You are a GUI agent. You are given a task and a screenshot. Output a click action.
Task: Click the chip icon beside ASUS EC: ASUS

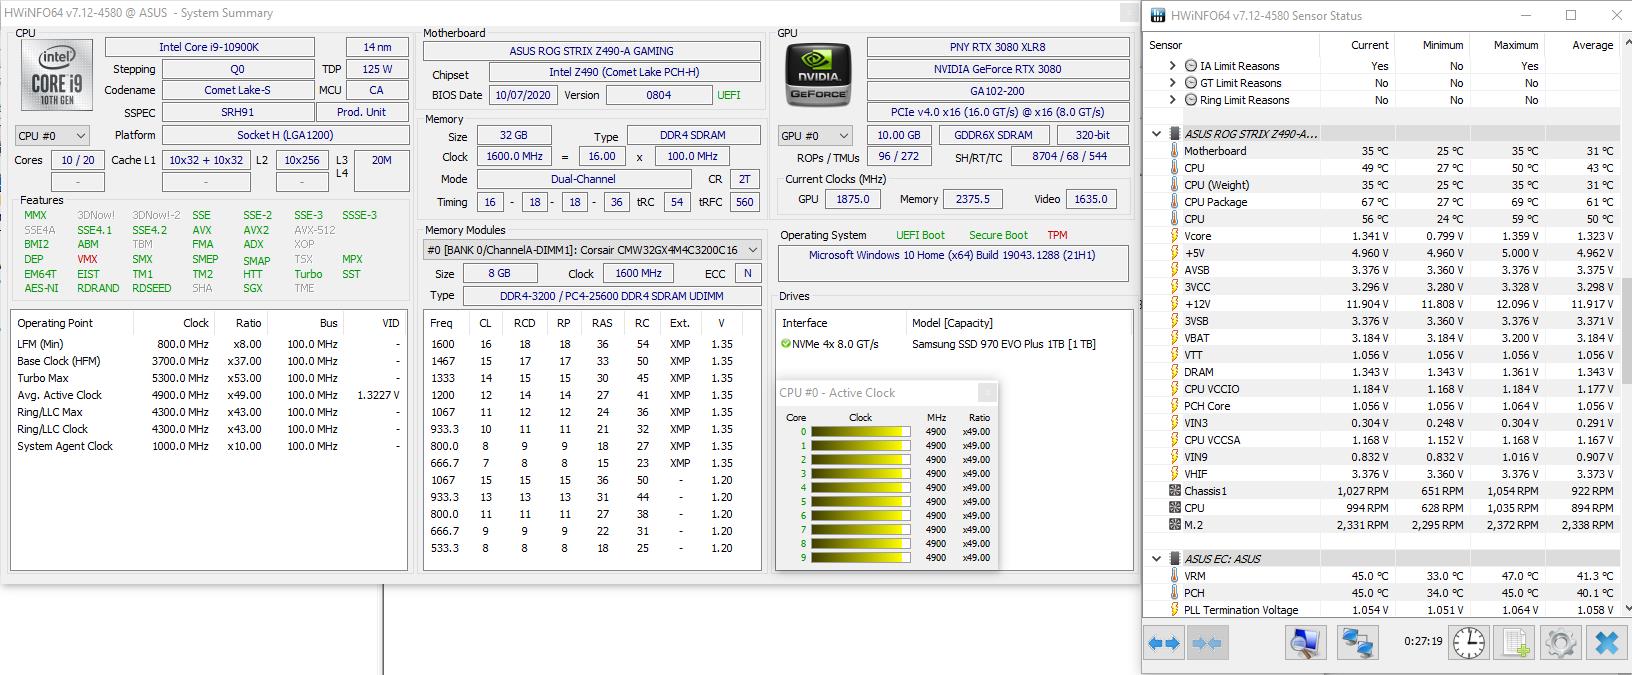coord(1175,559)
